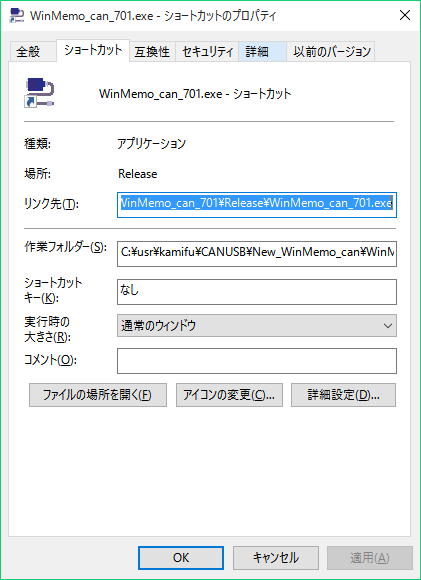Switch to the 全般 tab

28,52
